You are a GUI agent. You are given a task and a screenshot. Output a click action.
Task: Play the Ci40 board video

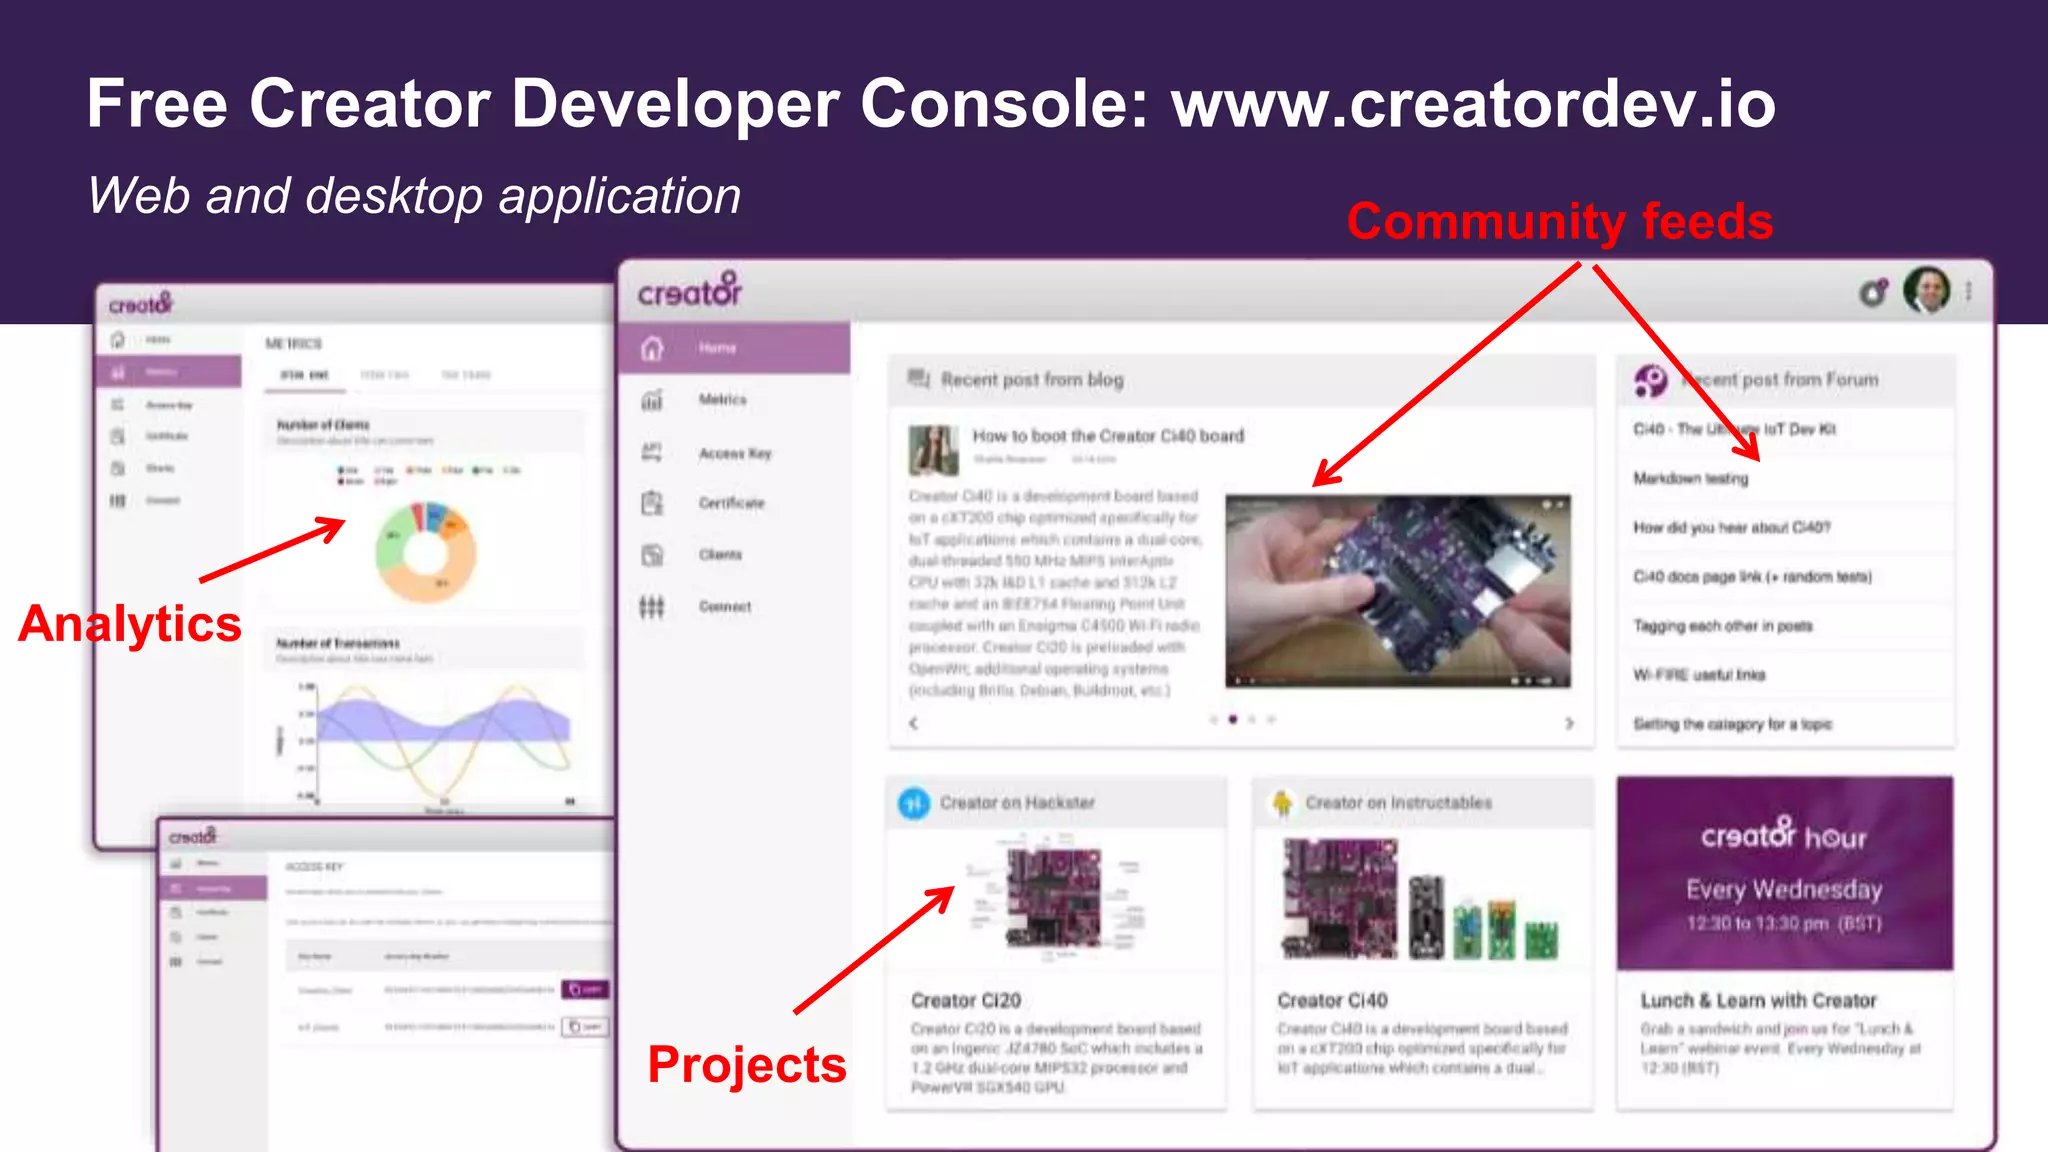pos(1398,590)
